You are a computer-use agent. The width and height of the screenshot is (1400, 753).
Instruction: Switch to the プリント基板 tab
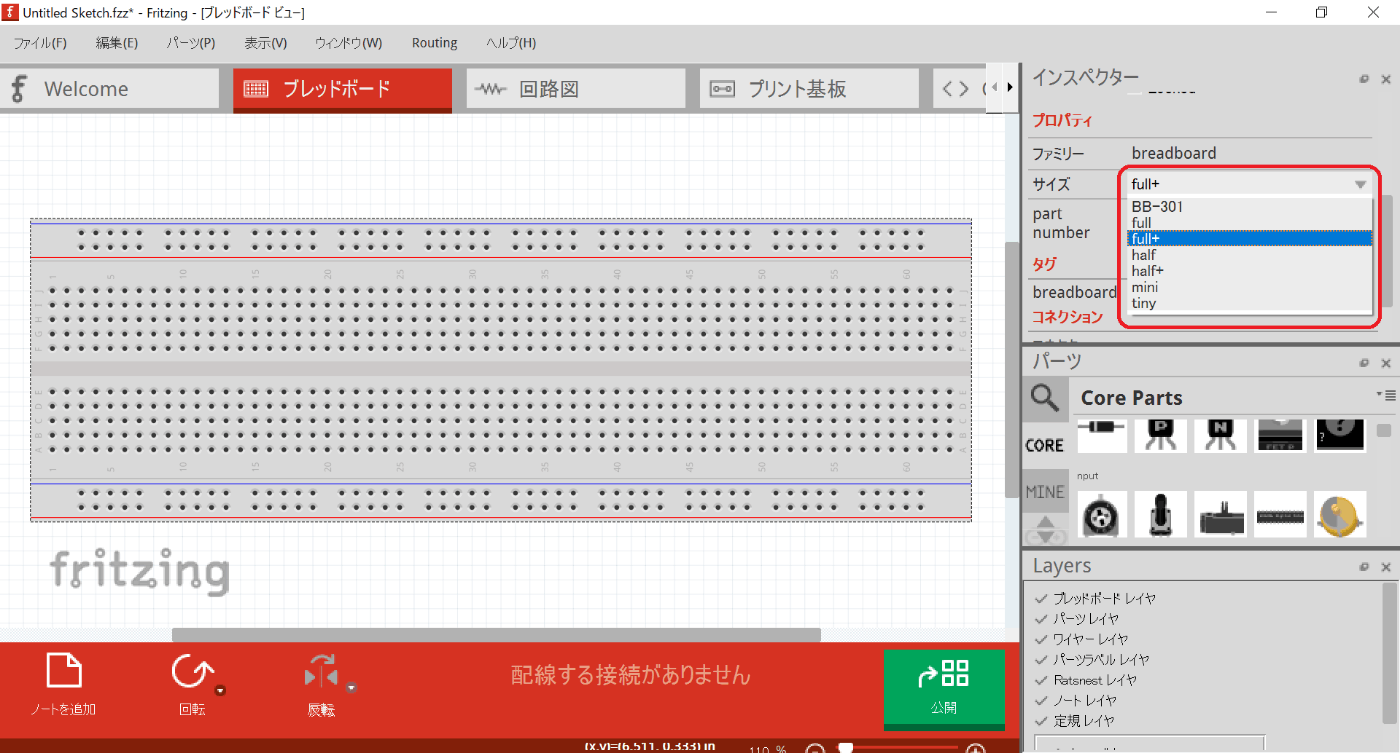(809, 89)
